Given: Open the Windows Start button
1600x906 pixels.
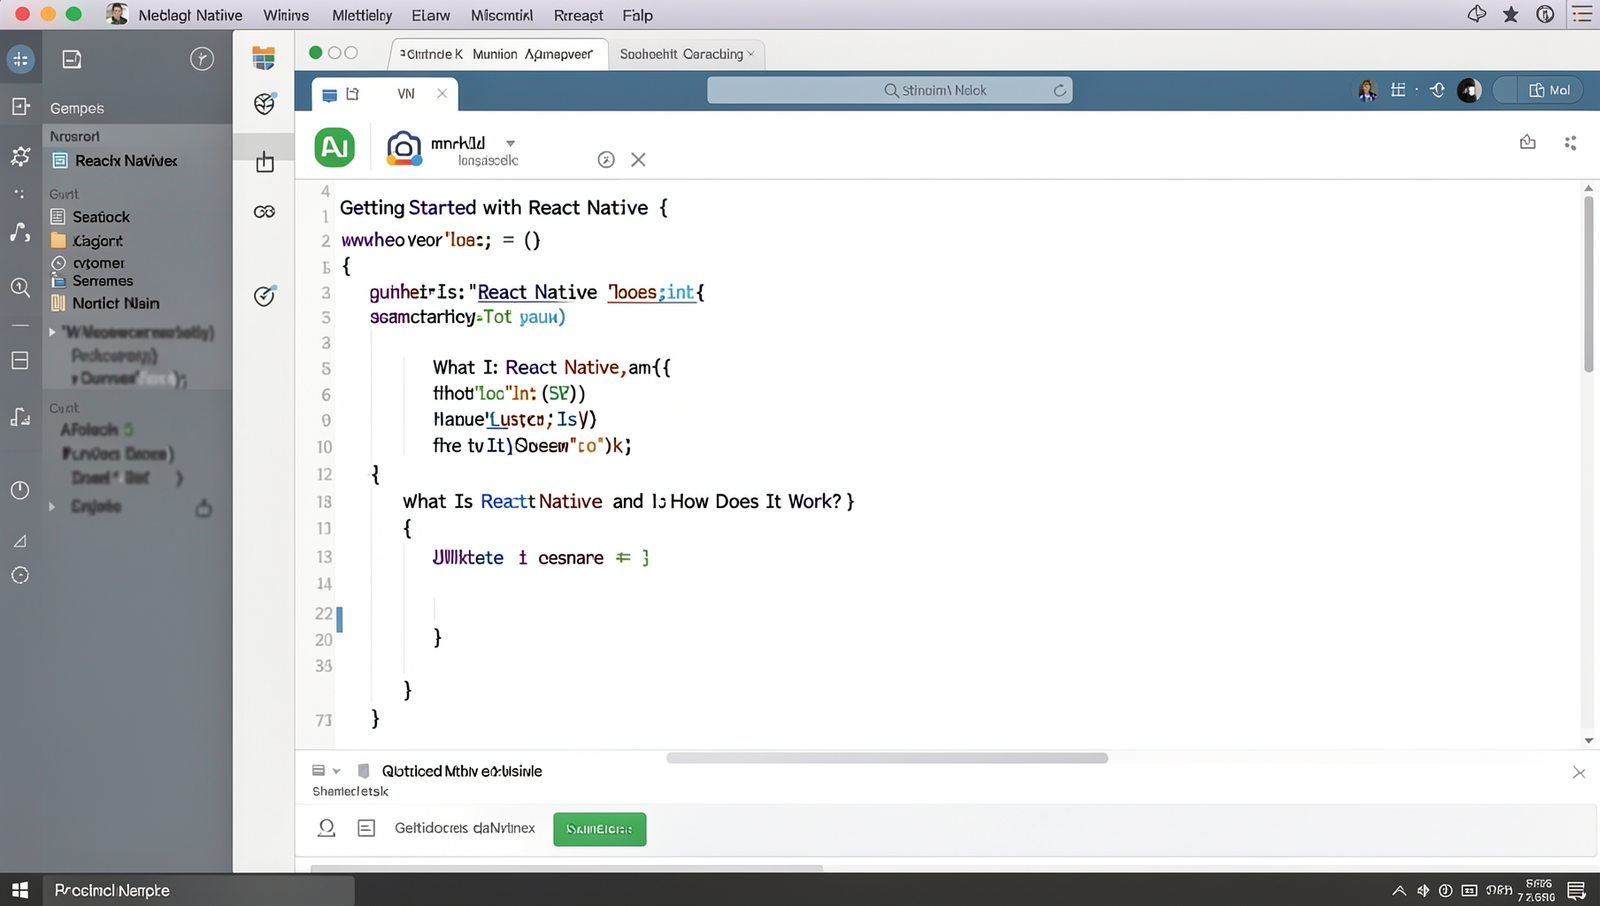Looking at the screenshot, I should pyautogui.click(x=20, y=889).
